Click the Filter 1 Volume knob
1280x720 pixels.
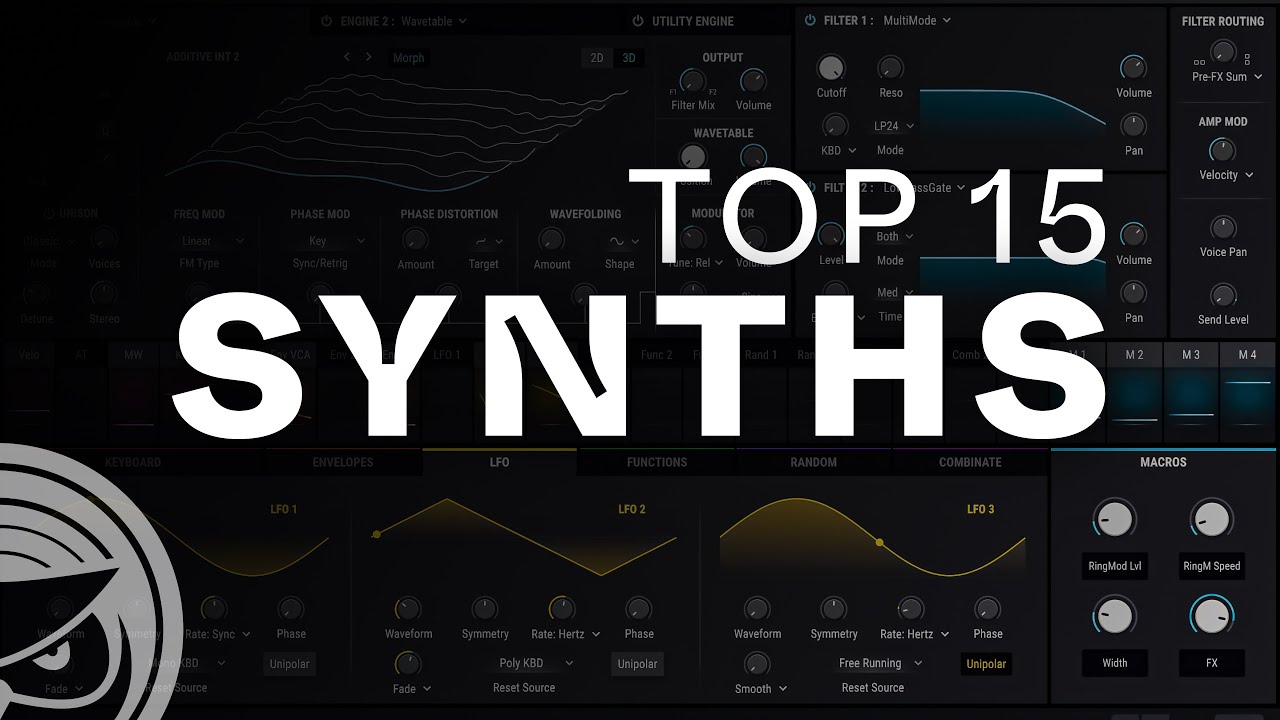point(1133,68)
